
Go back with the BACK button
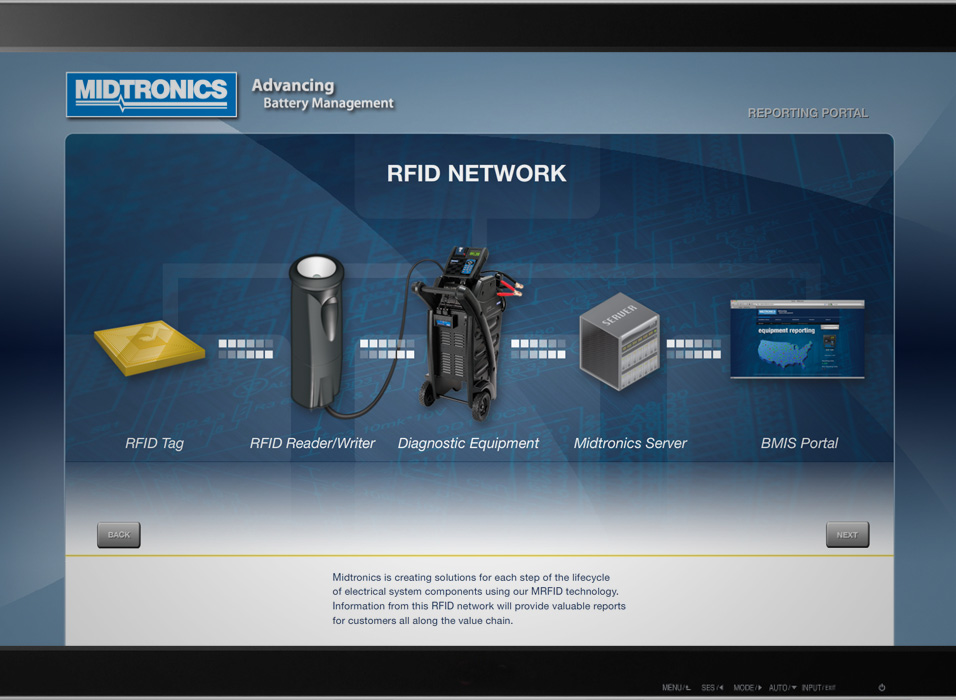point(119,535)
